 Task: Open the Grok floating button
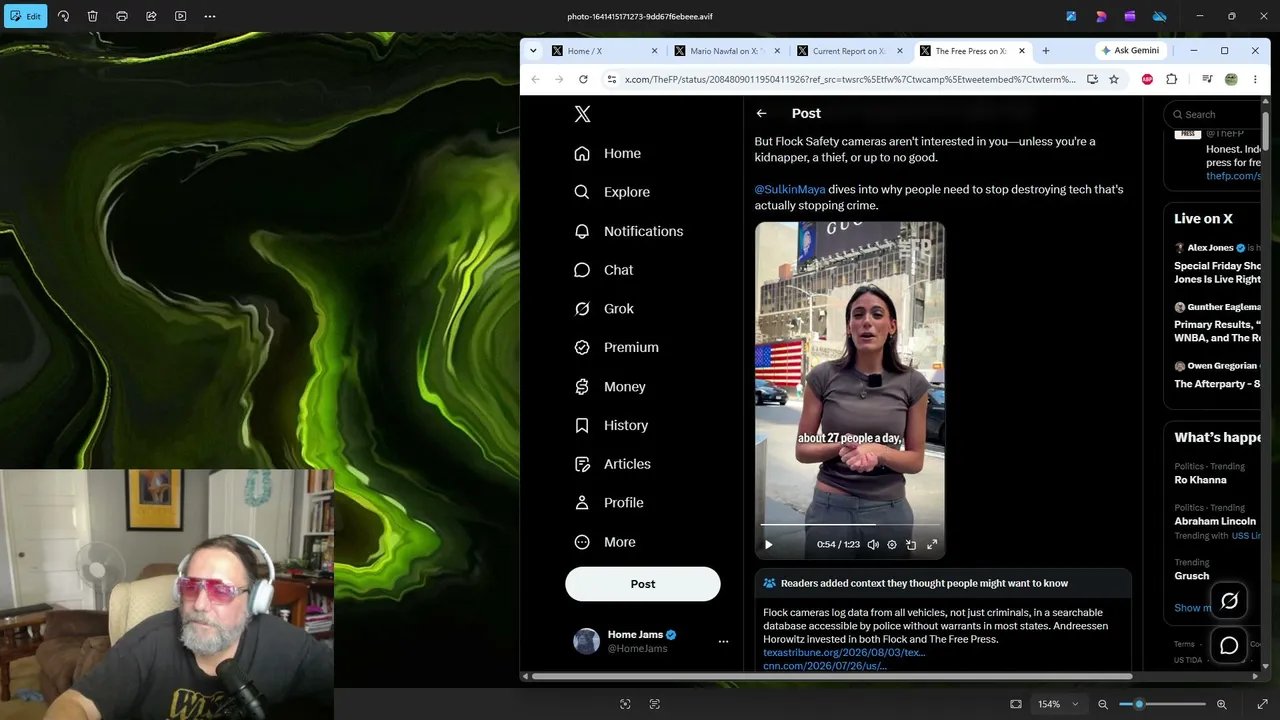1230,601
